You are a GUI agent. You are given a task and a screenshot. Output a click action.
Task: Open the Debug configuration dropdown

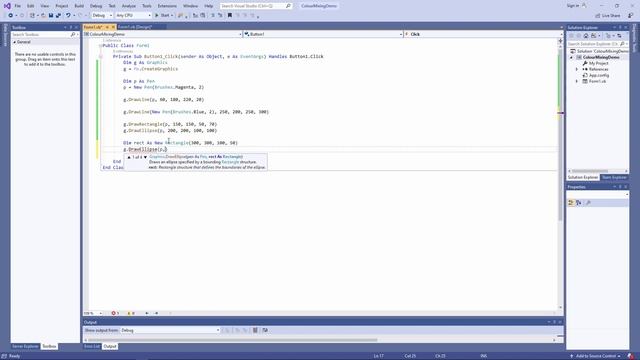(102, 15)
